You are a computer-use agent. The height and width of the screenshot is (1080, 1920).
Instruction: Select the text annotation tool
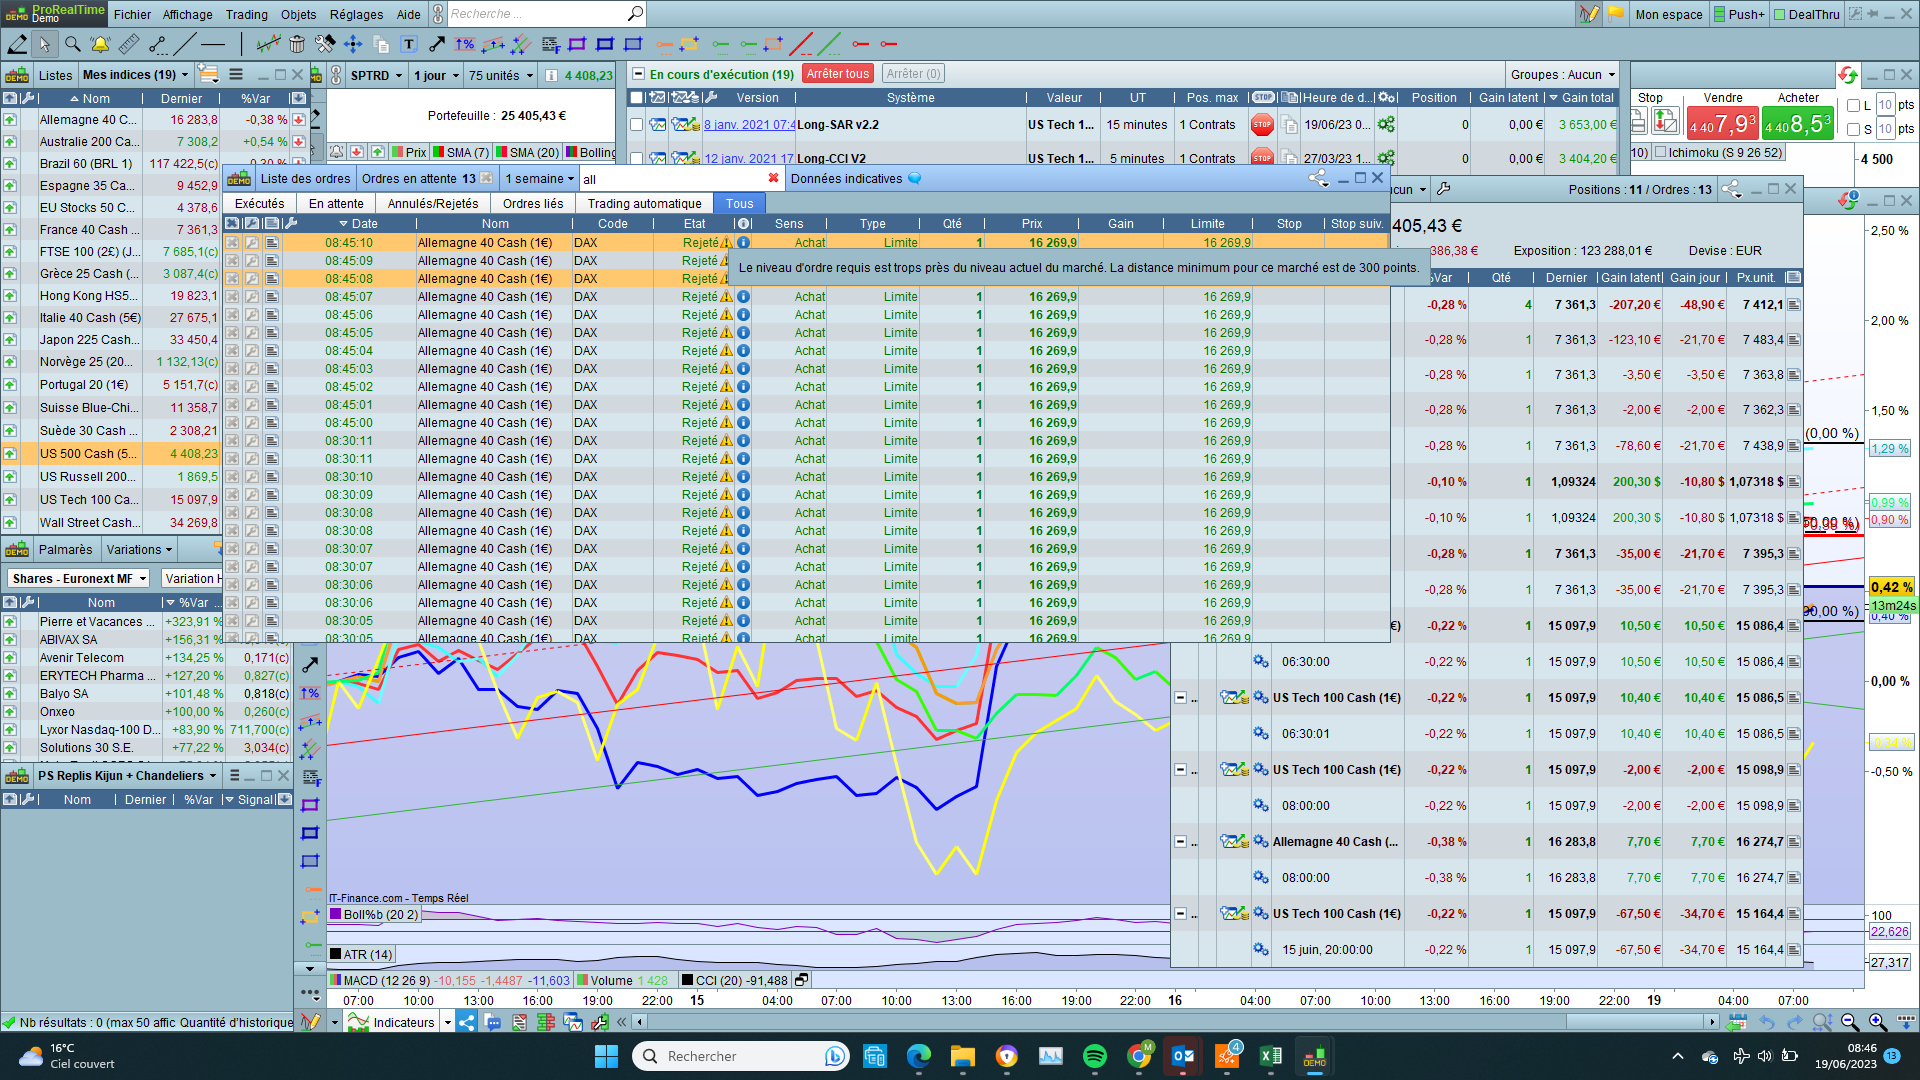(409, 44)
